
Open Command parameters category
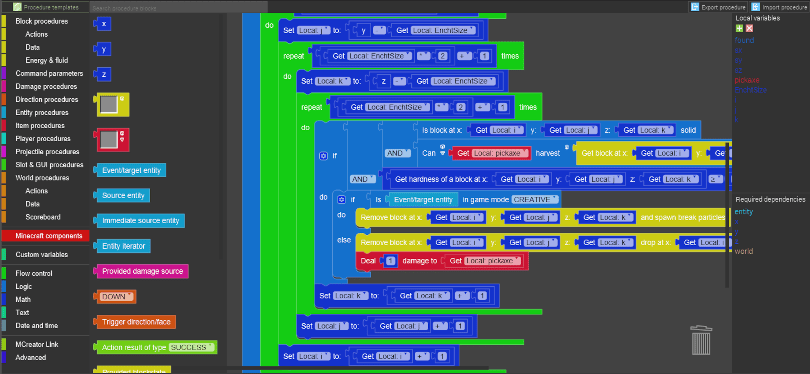click(49, 73)
